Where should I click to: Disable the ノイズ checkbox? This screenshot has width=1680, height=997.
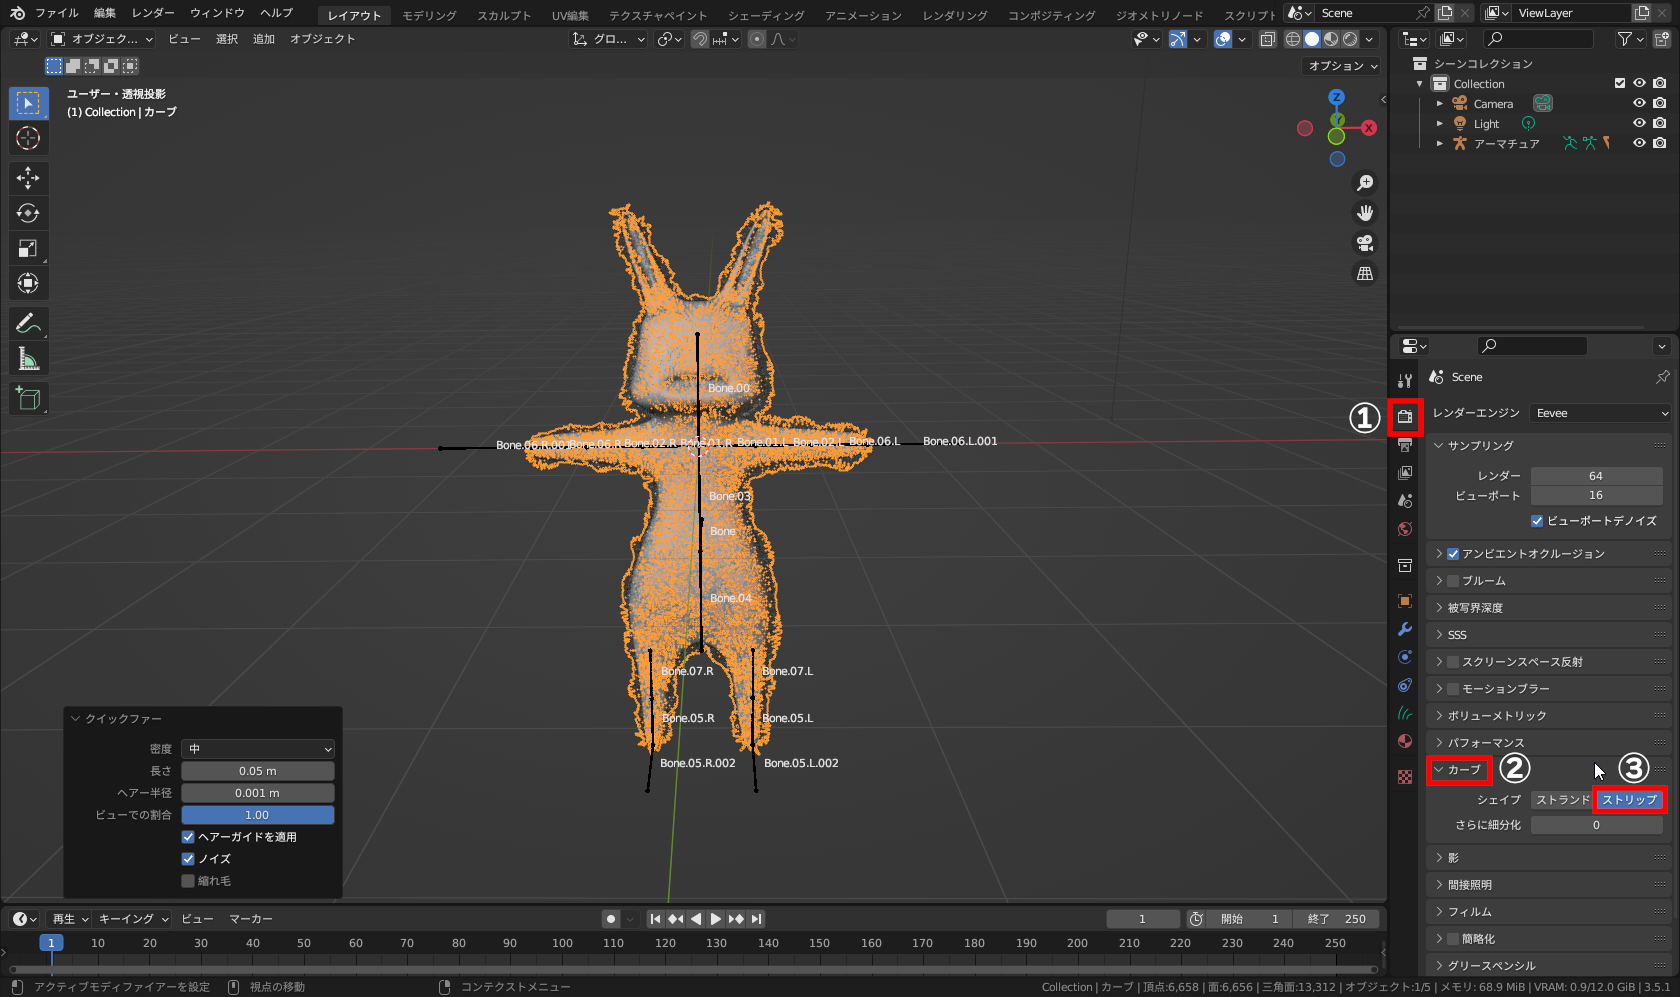click(x=188, y=859)
